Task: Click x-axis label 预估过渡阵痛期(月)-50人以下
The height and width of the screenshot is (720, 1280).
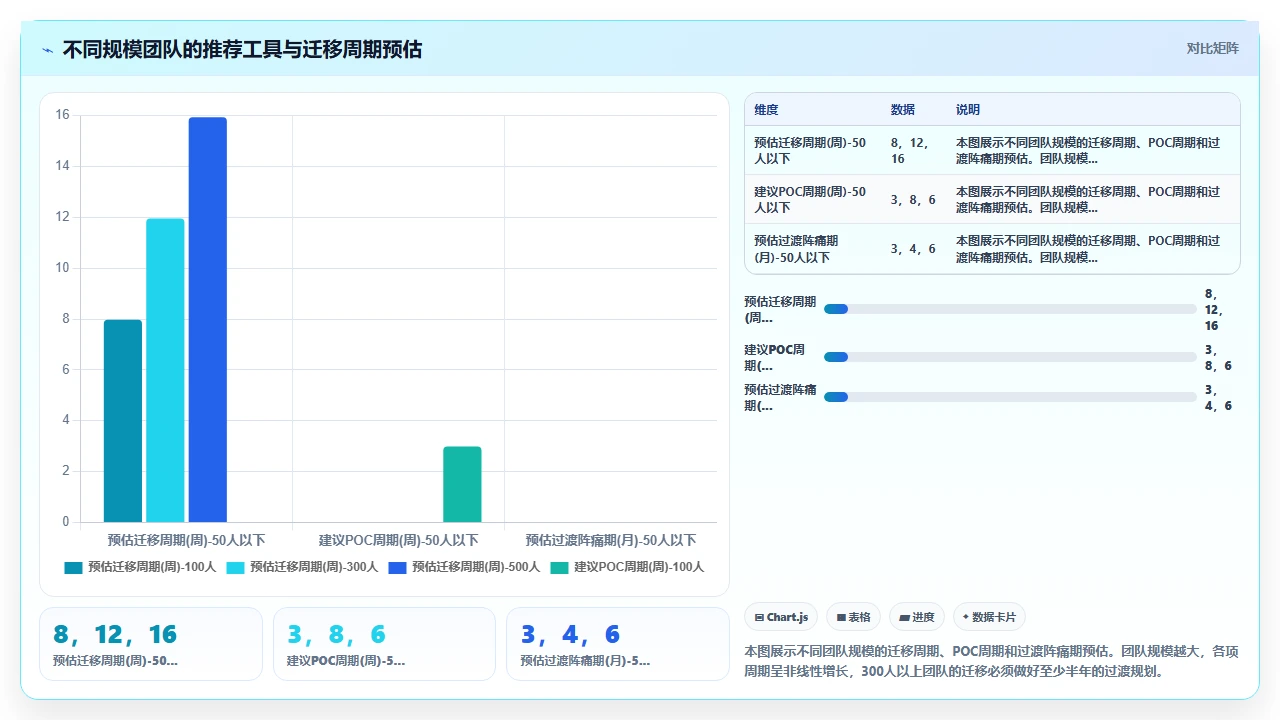Action: [x=610, y=540]
